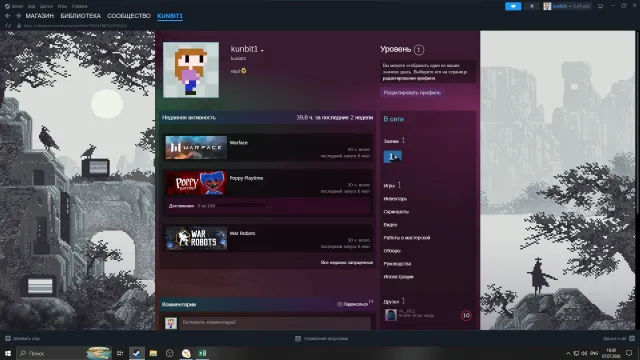Open the Warface game link
The width and height of the screenshot is (640, 360).
pyautogui.click(x=239, y=142)
